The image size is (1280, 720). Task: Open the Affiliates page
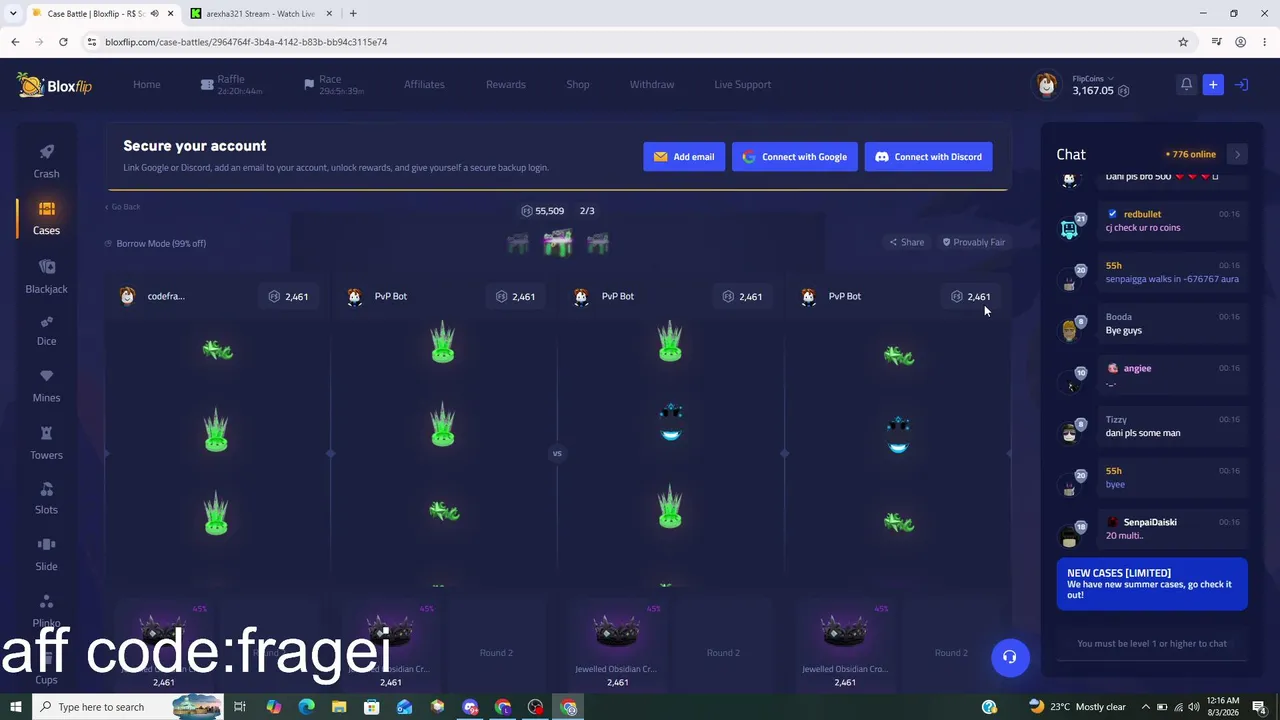pos(424,85)
